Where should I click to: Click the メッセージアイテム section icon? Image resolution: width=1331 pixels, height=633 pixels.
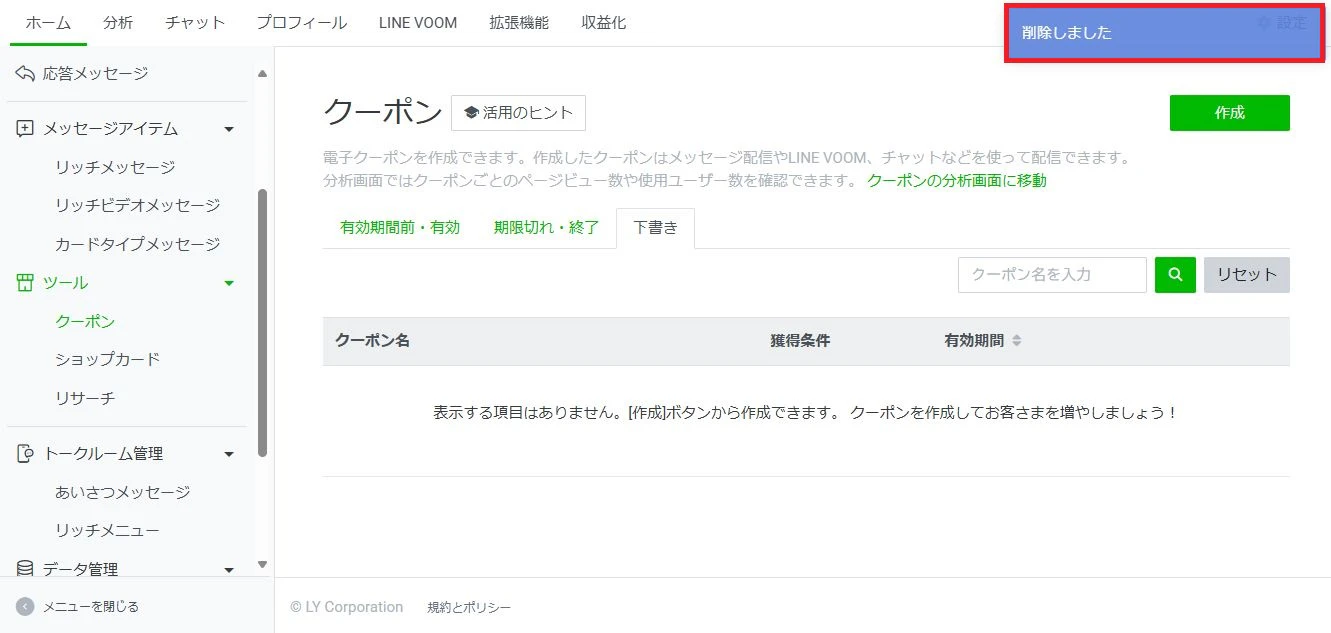25,129
